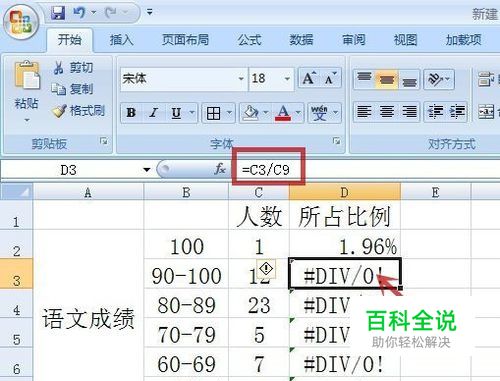Select column C header

[259, 192]
